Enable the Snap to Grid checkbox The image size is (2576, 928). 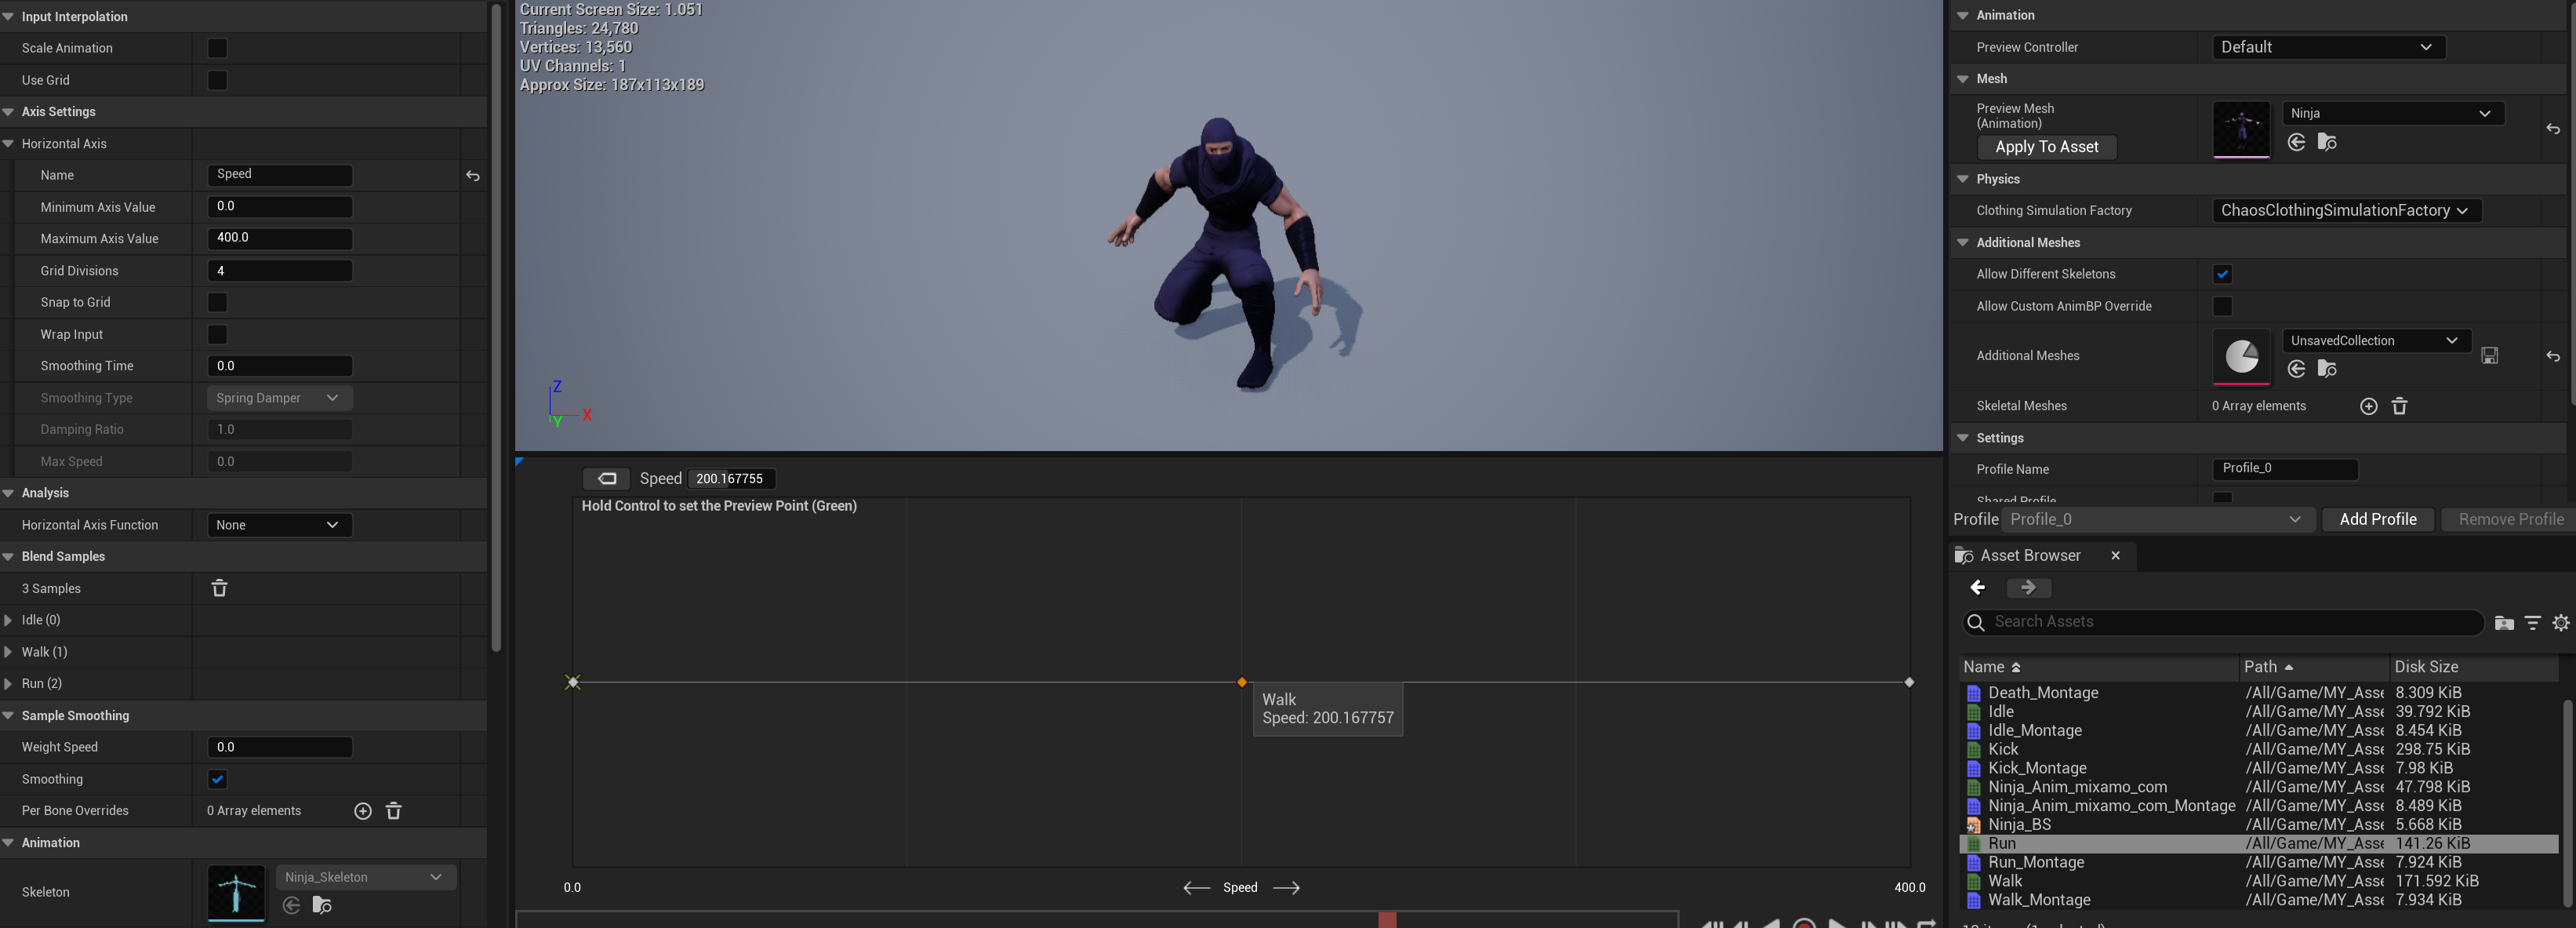coord(217,302)
